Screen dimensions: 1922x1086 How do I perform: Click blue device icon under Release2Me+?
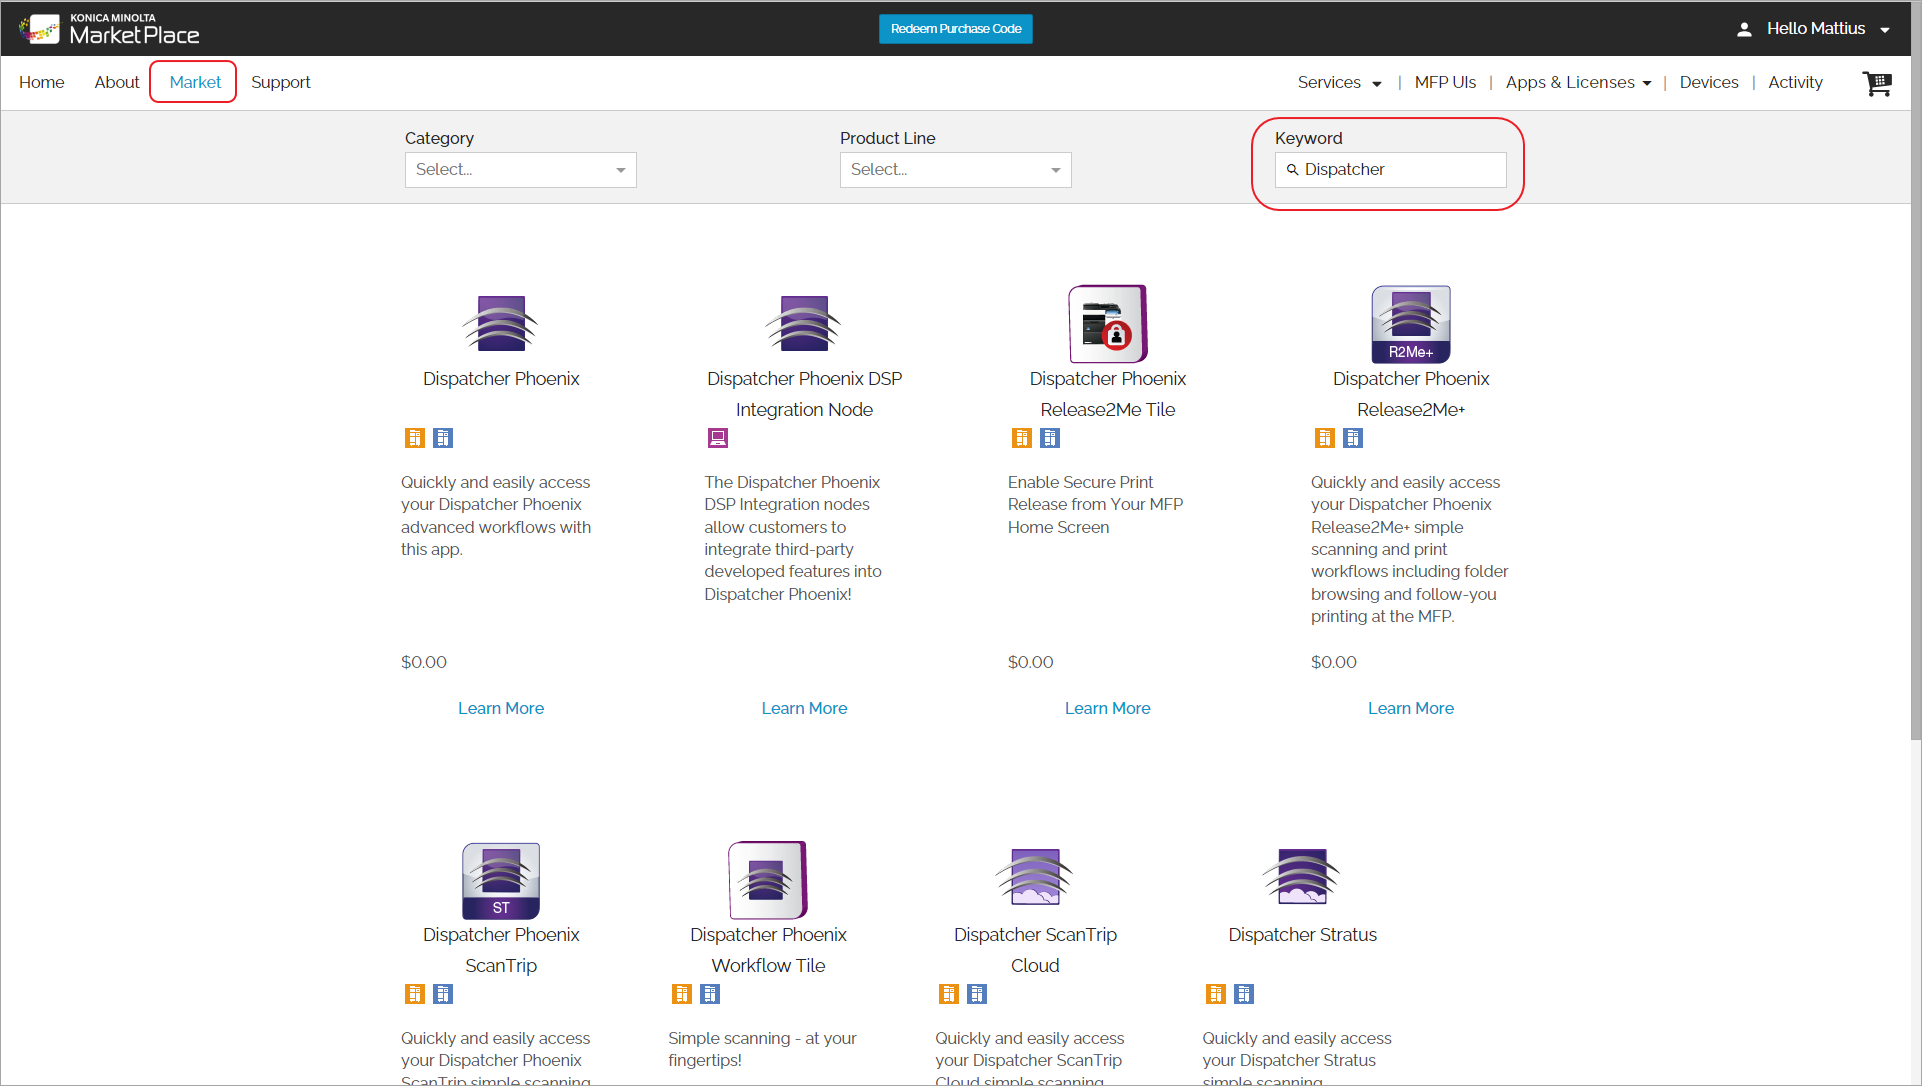1353,438
